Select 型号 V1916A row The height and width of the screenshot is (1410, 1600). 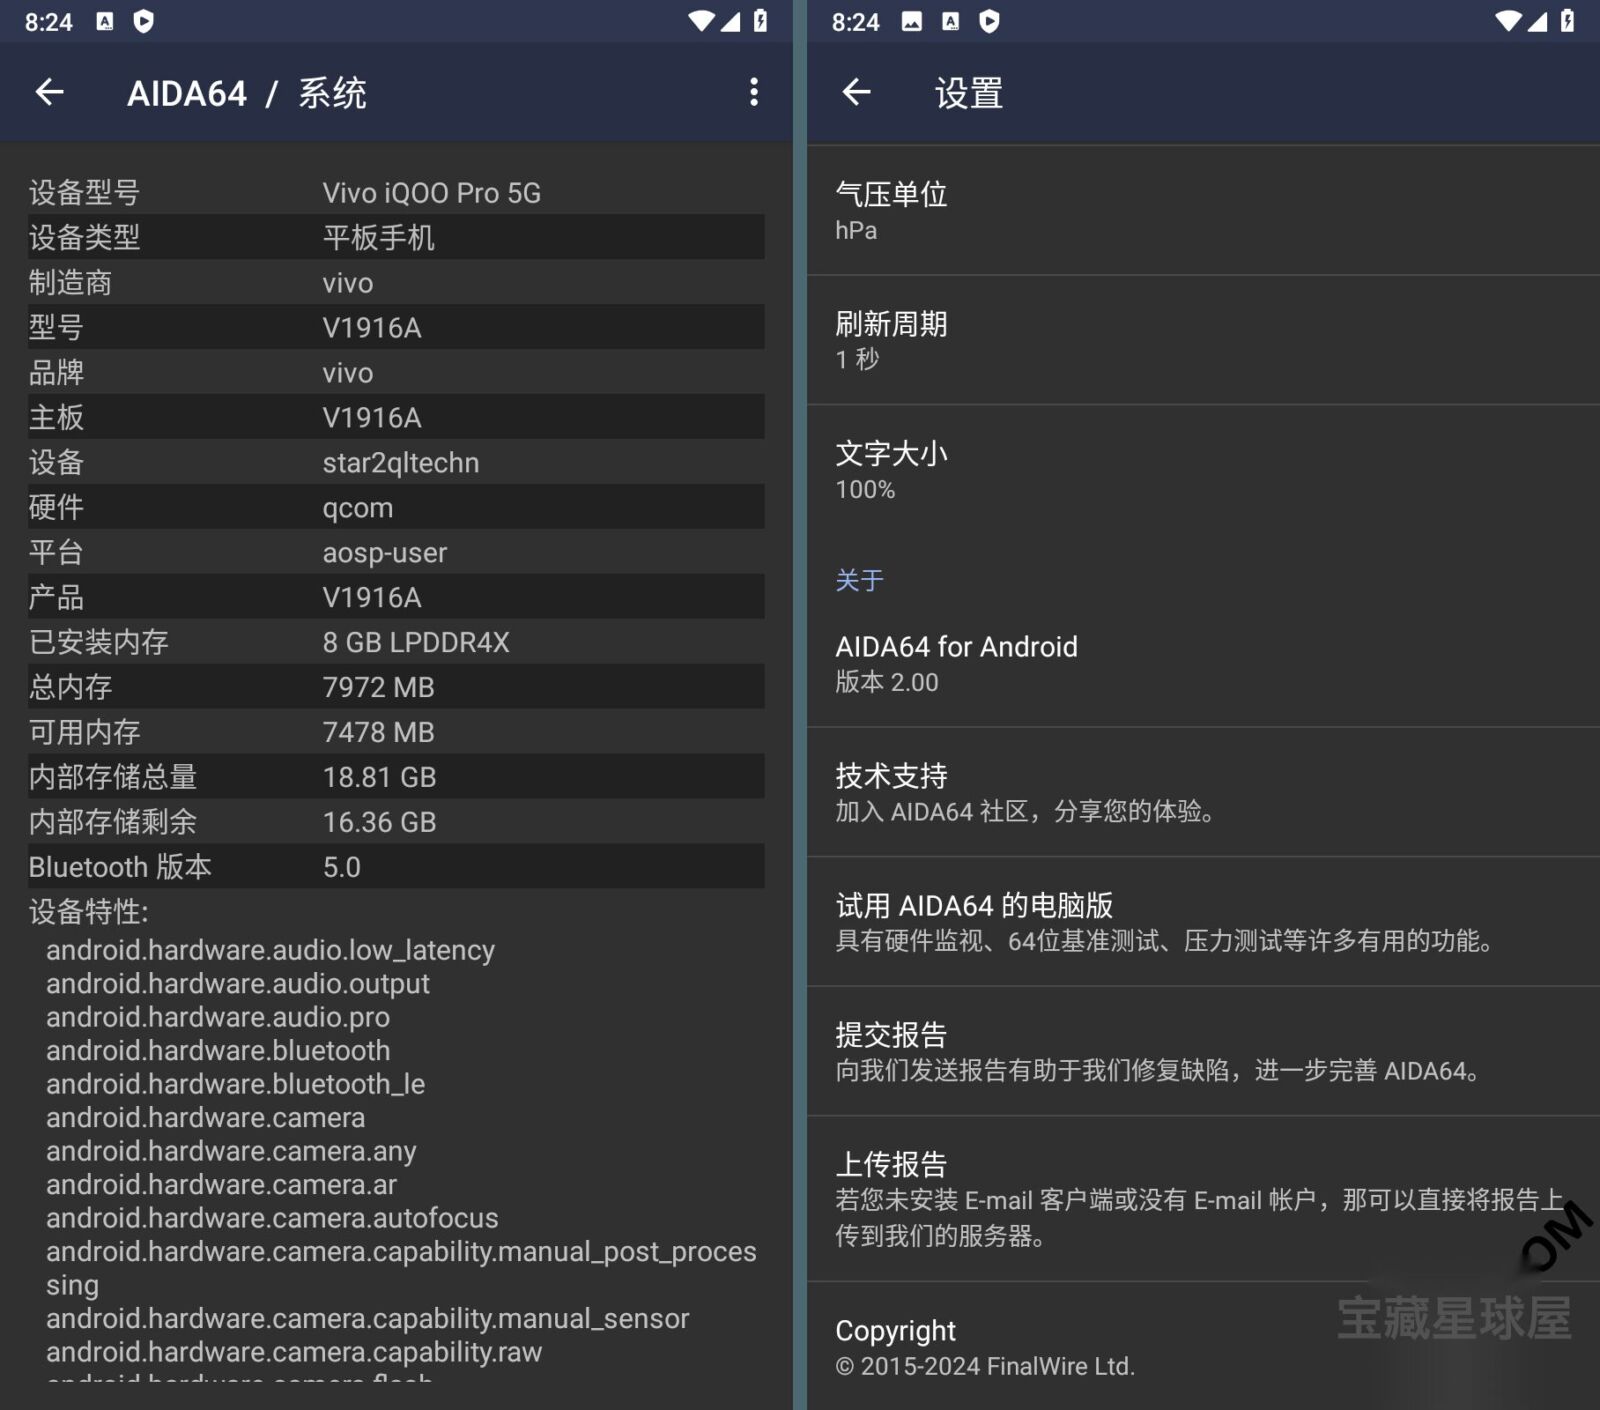point(396,327)
